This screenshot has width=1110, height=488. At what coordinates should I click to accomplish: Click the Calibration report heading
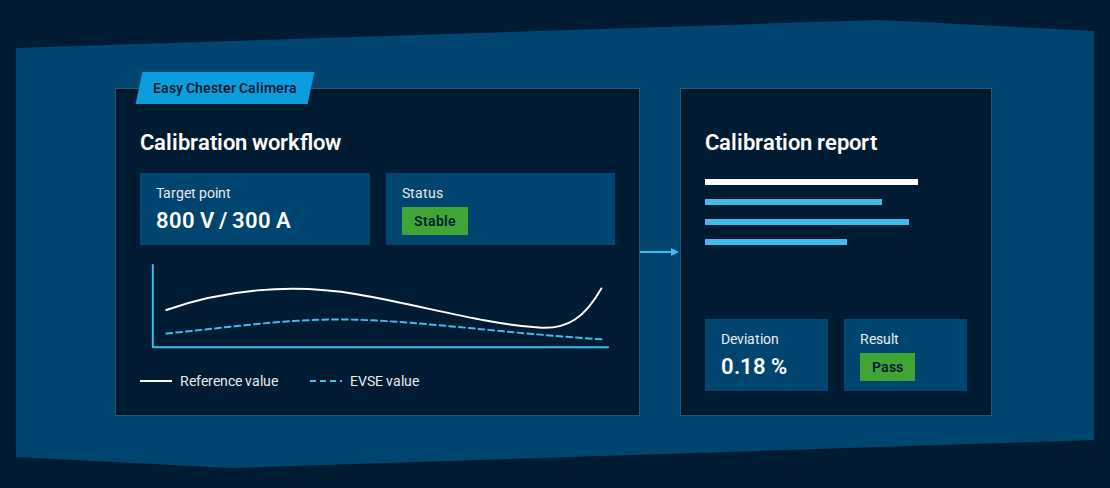point(791,142)
